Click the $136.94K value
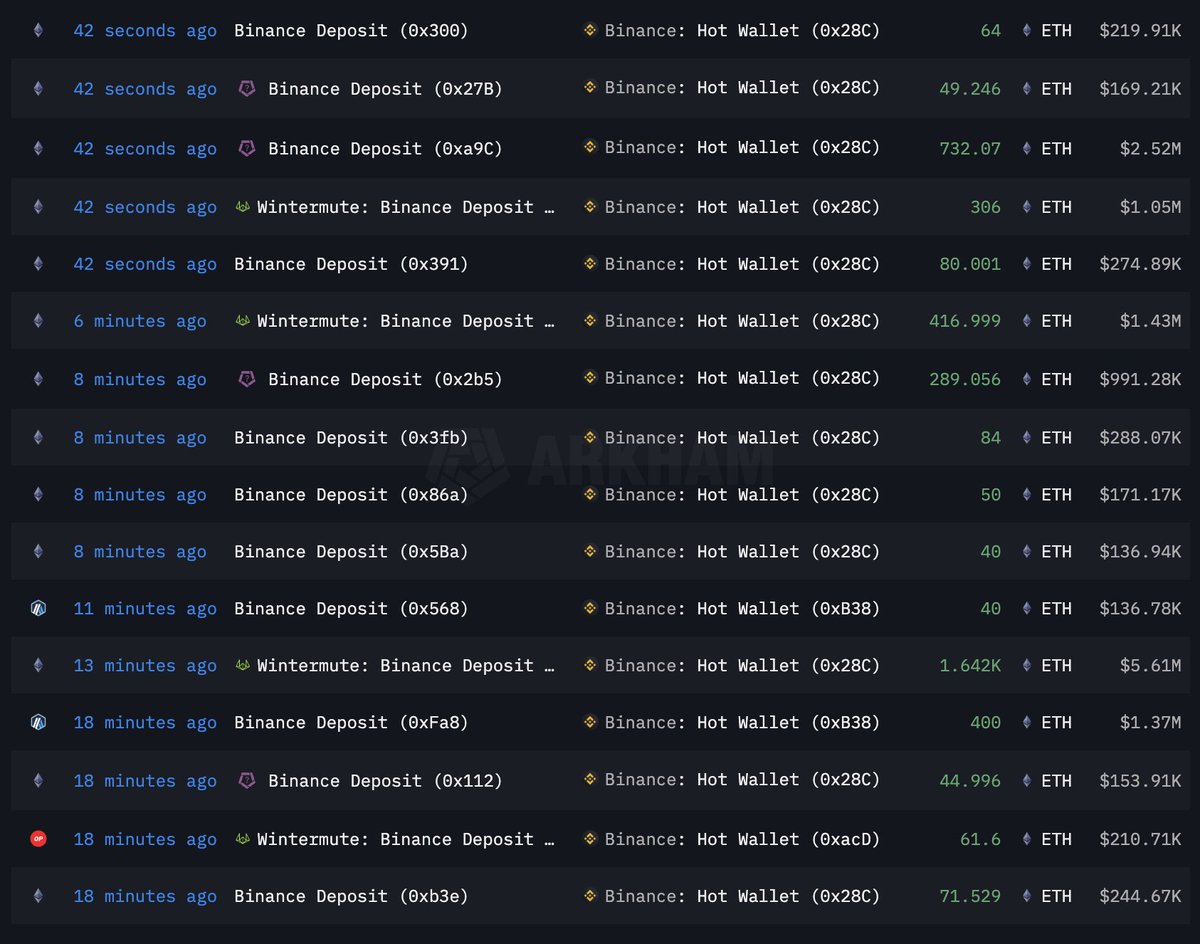Image resolution: width=1200 pixels, height=944 pixels. 1140,552
